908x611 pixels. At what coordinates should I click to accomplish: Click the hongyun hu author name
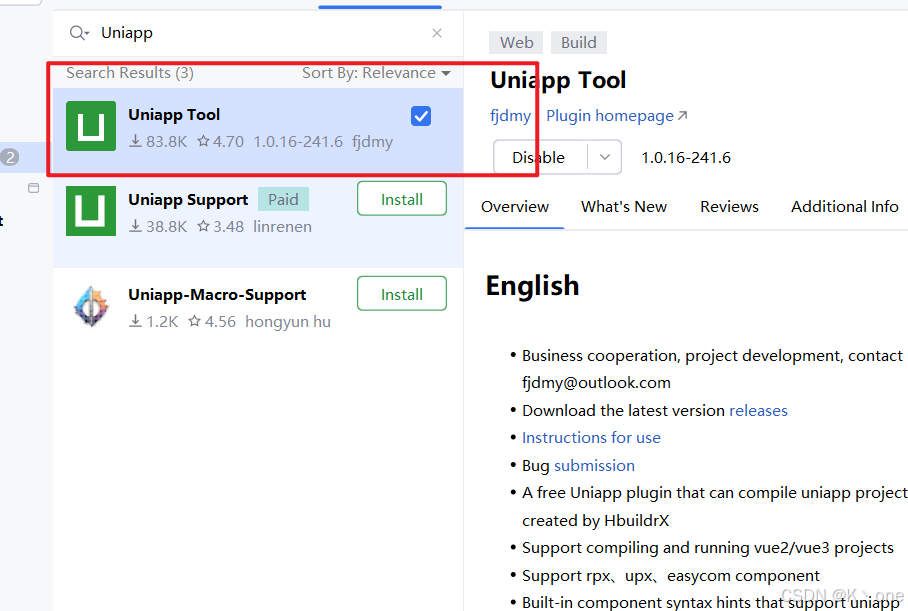[x=288, y=321]
